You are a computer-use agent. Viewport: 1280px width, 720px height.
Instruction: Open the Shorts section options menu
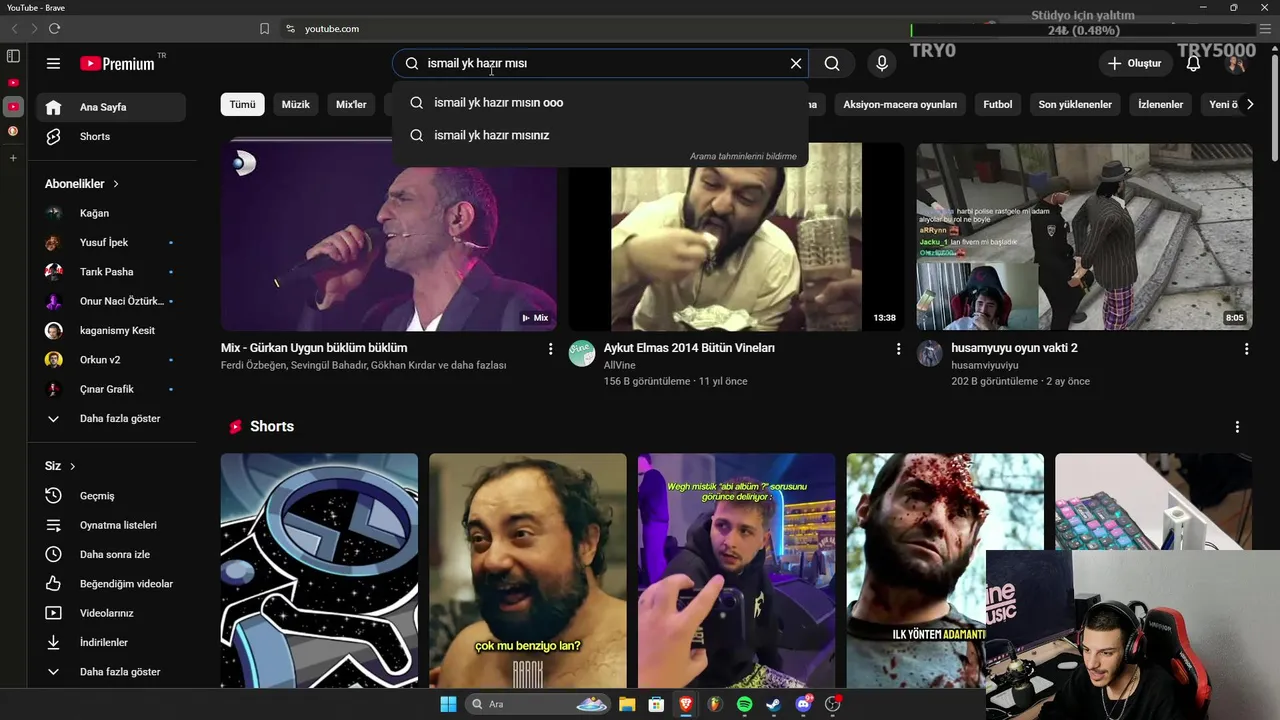[1237, 427]
